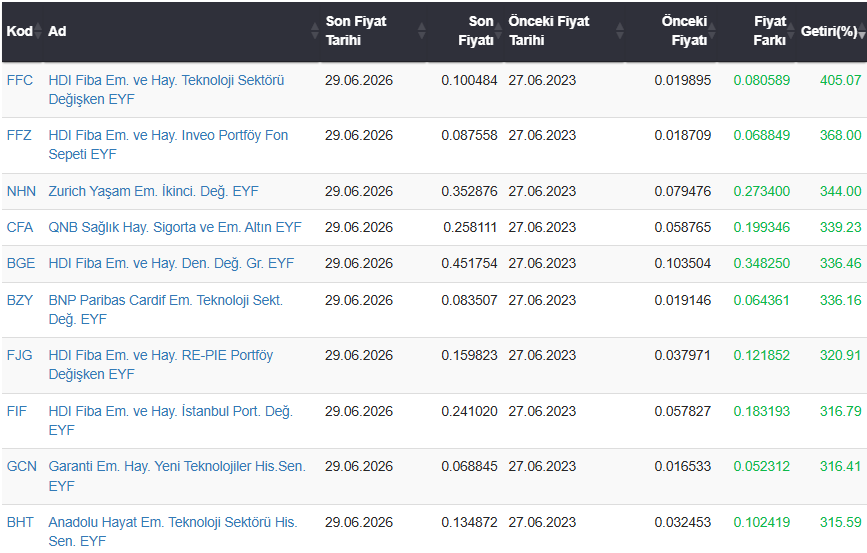Screen dimensions: 867x553
Task: Open Zurich Yaşam Em. İkinci. Değ. EYF
Action: point(153,191)
